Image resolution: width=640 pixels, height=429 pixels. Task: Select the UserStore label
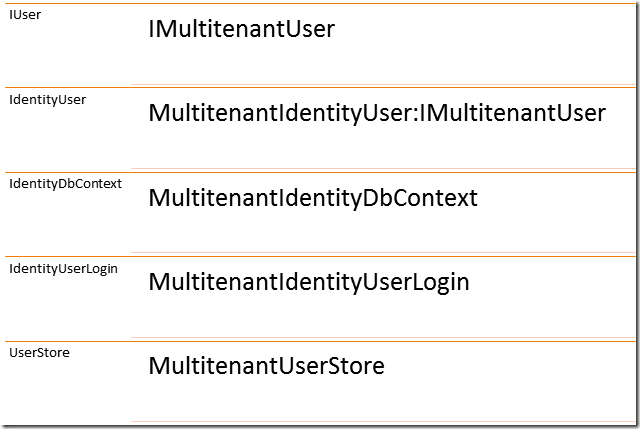(x=39, y=353)
